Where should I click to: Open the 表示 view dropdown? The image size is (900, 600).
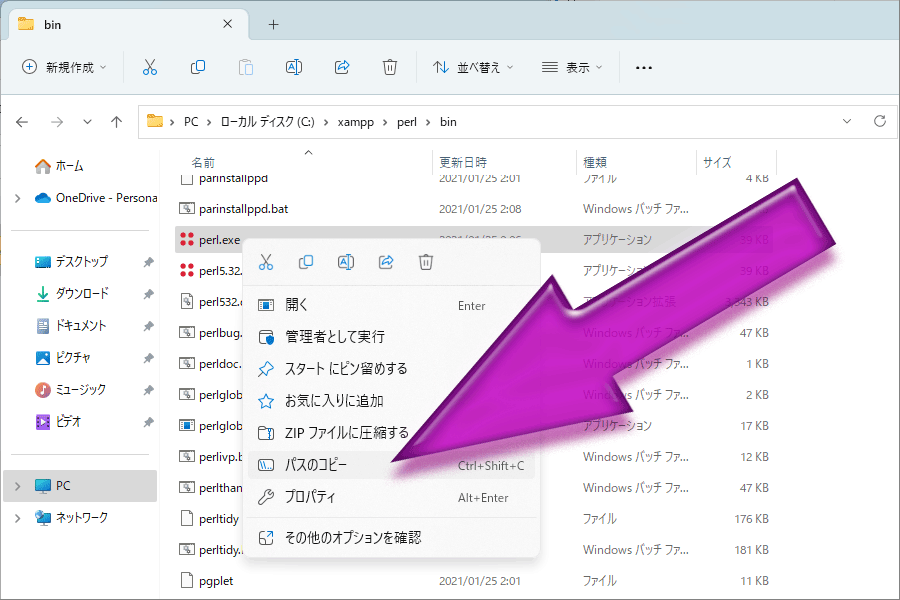pyautogui.click(x=572, y=67)
